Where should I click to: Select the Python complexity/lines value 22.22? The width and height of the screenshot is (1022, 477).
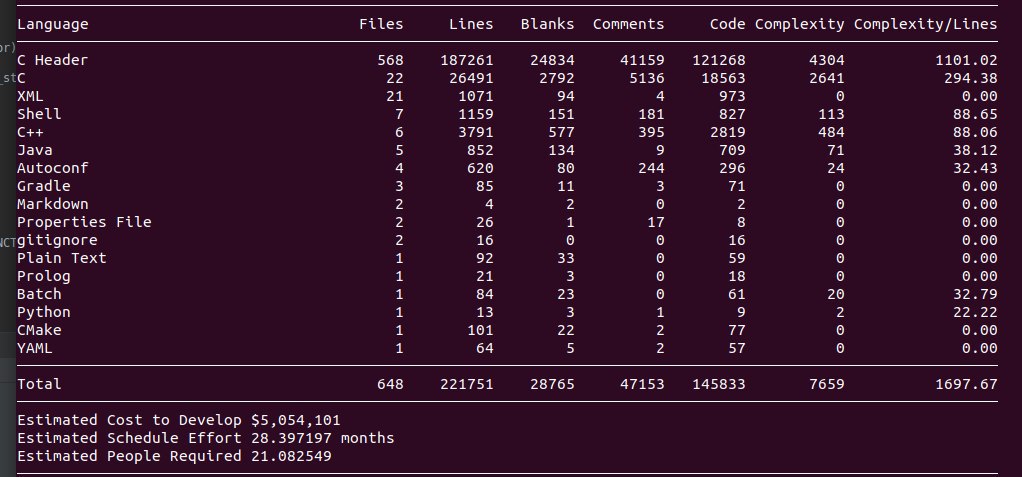pyautogui.click(x=975, y=312)
